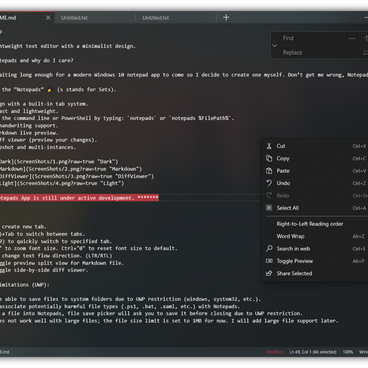368x368 pixels.
Task: Click the 'handwriting support' line
Action: 29,126
